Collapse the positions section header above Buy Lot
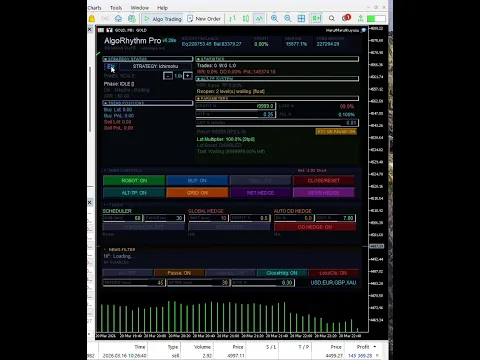The image size is (480, 360). click(148, 103)
